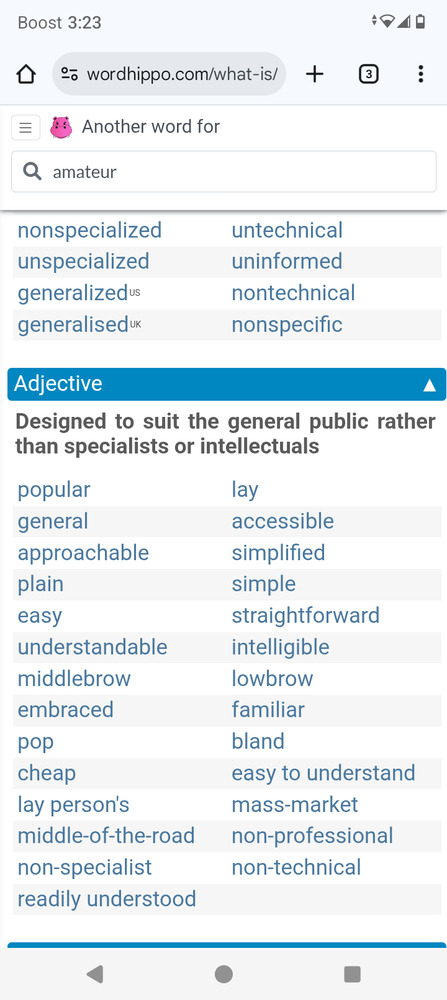
Task: Open the 'nontechnical' synonym link
Action: point(293,293)
